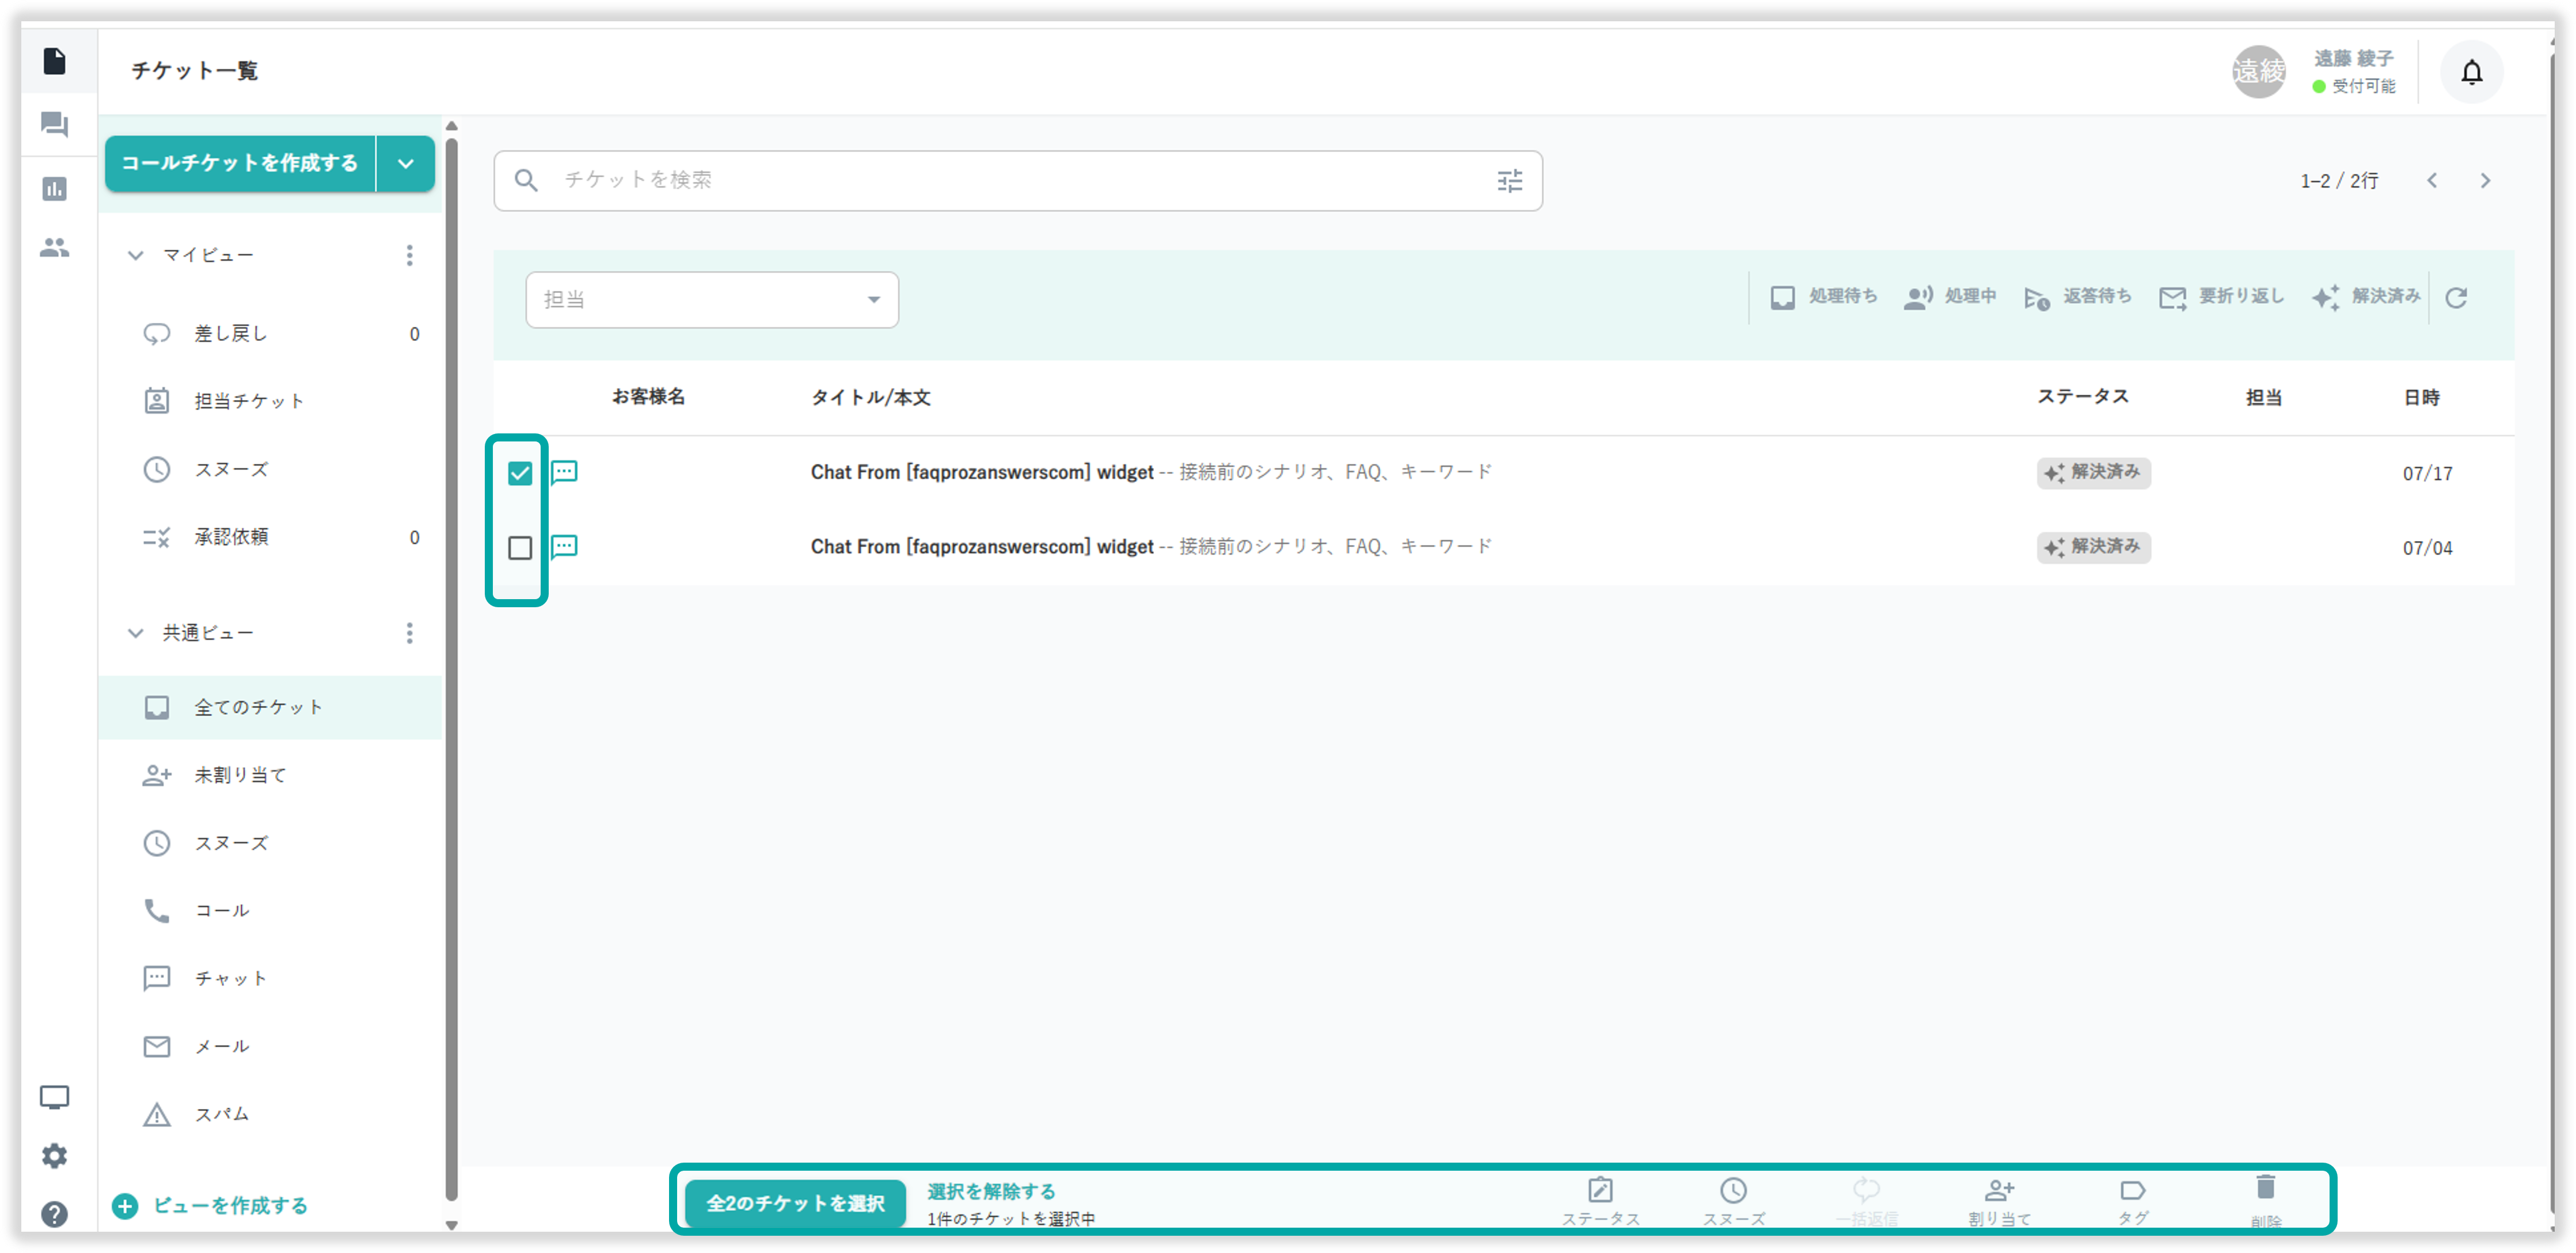Click 全2のチケットを選択 button

point(795,1203)
